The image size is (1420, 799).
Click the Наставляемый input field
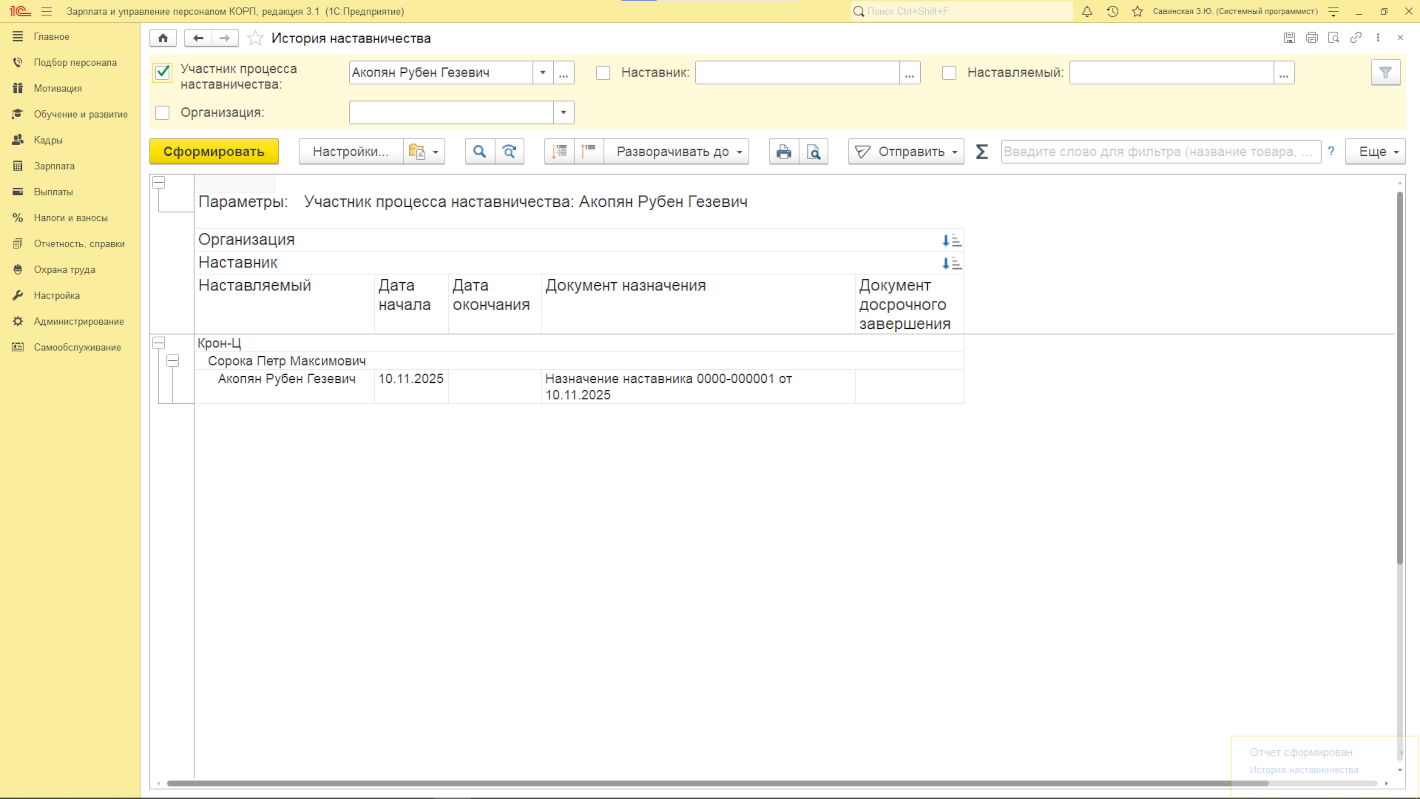1170,73
